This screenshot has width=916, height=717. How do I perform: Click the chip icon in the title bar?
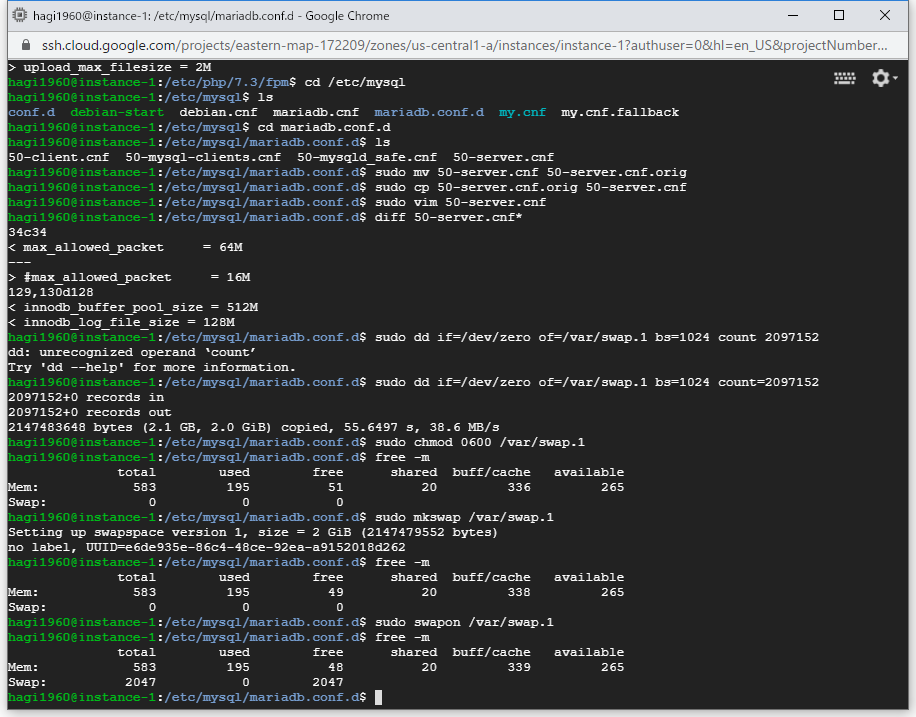pyautogui.click(x=20, y=15)
